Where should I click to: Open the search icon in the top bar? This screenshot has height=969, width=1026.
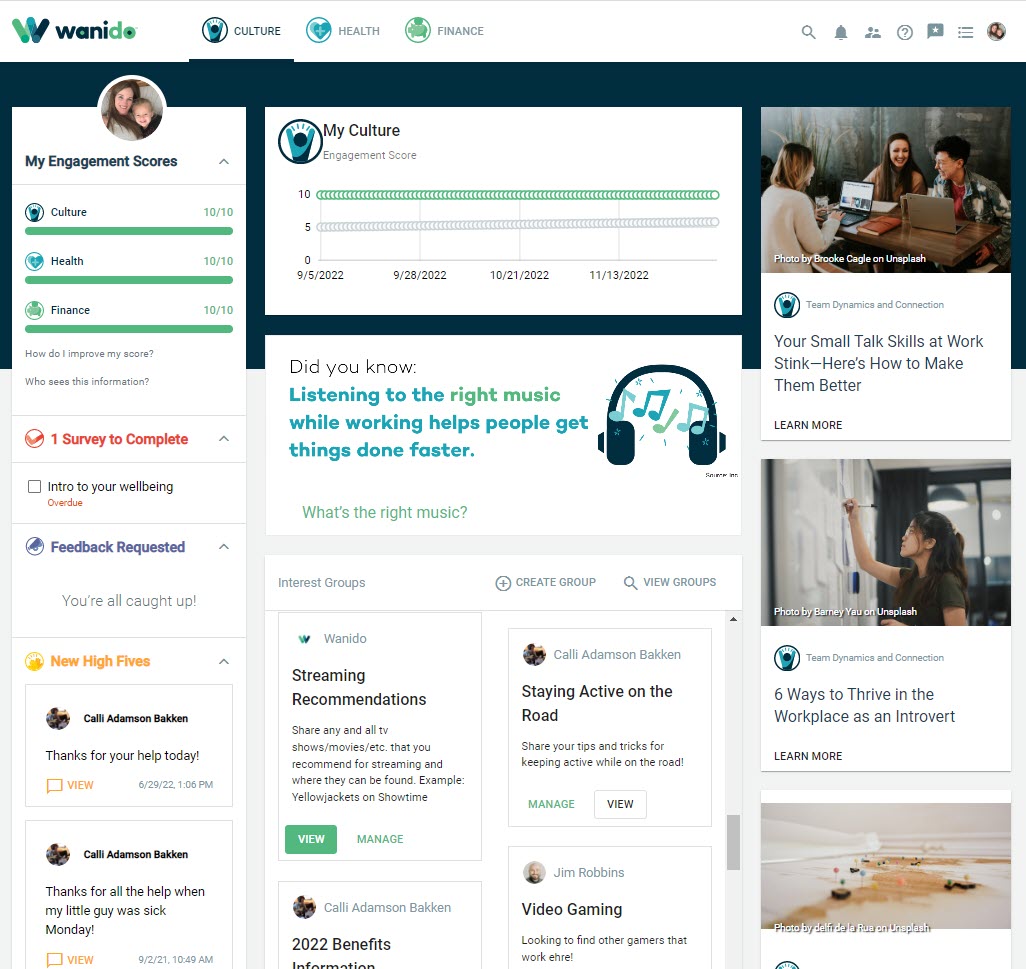click(x=808, y=31)
